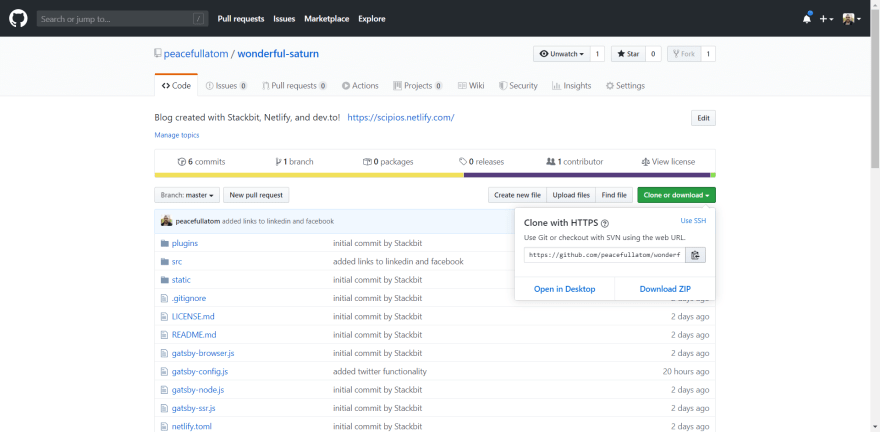Open gatsby-browser.js file
Viewport: 880px width, 432px height.
click(x=203, y=353)
